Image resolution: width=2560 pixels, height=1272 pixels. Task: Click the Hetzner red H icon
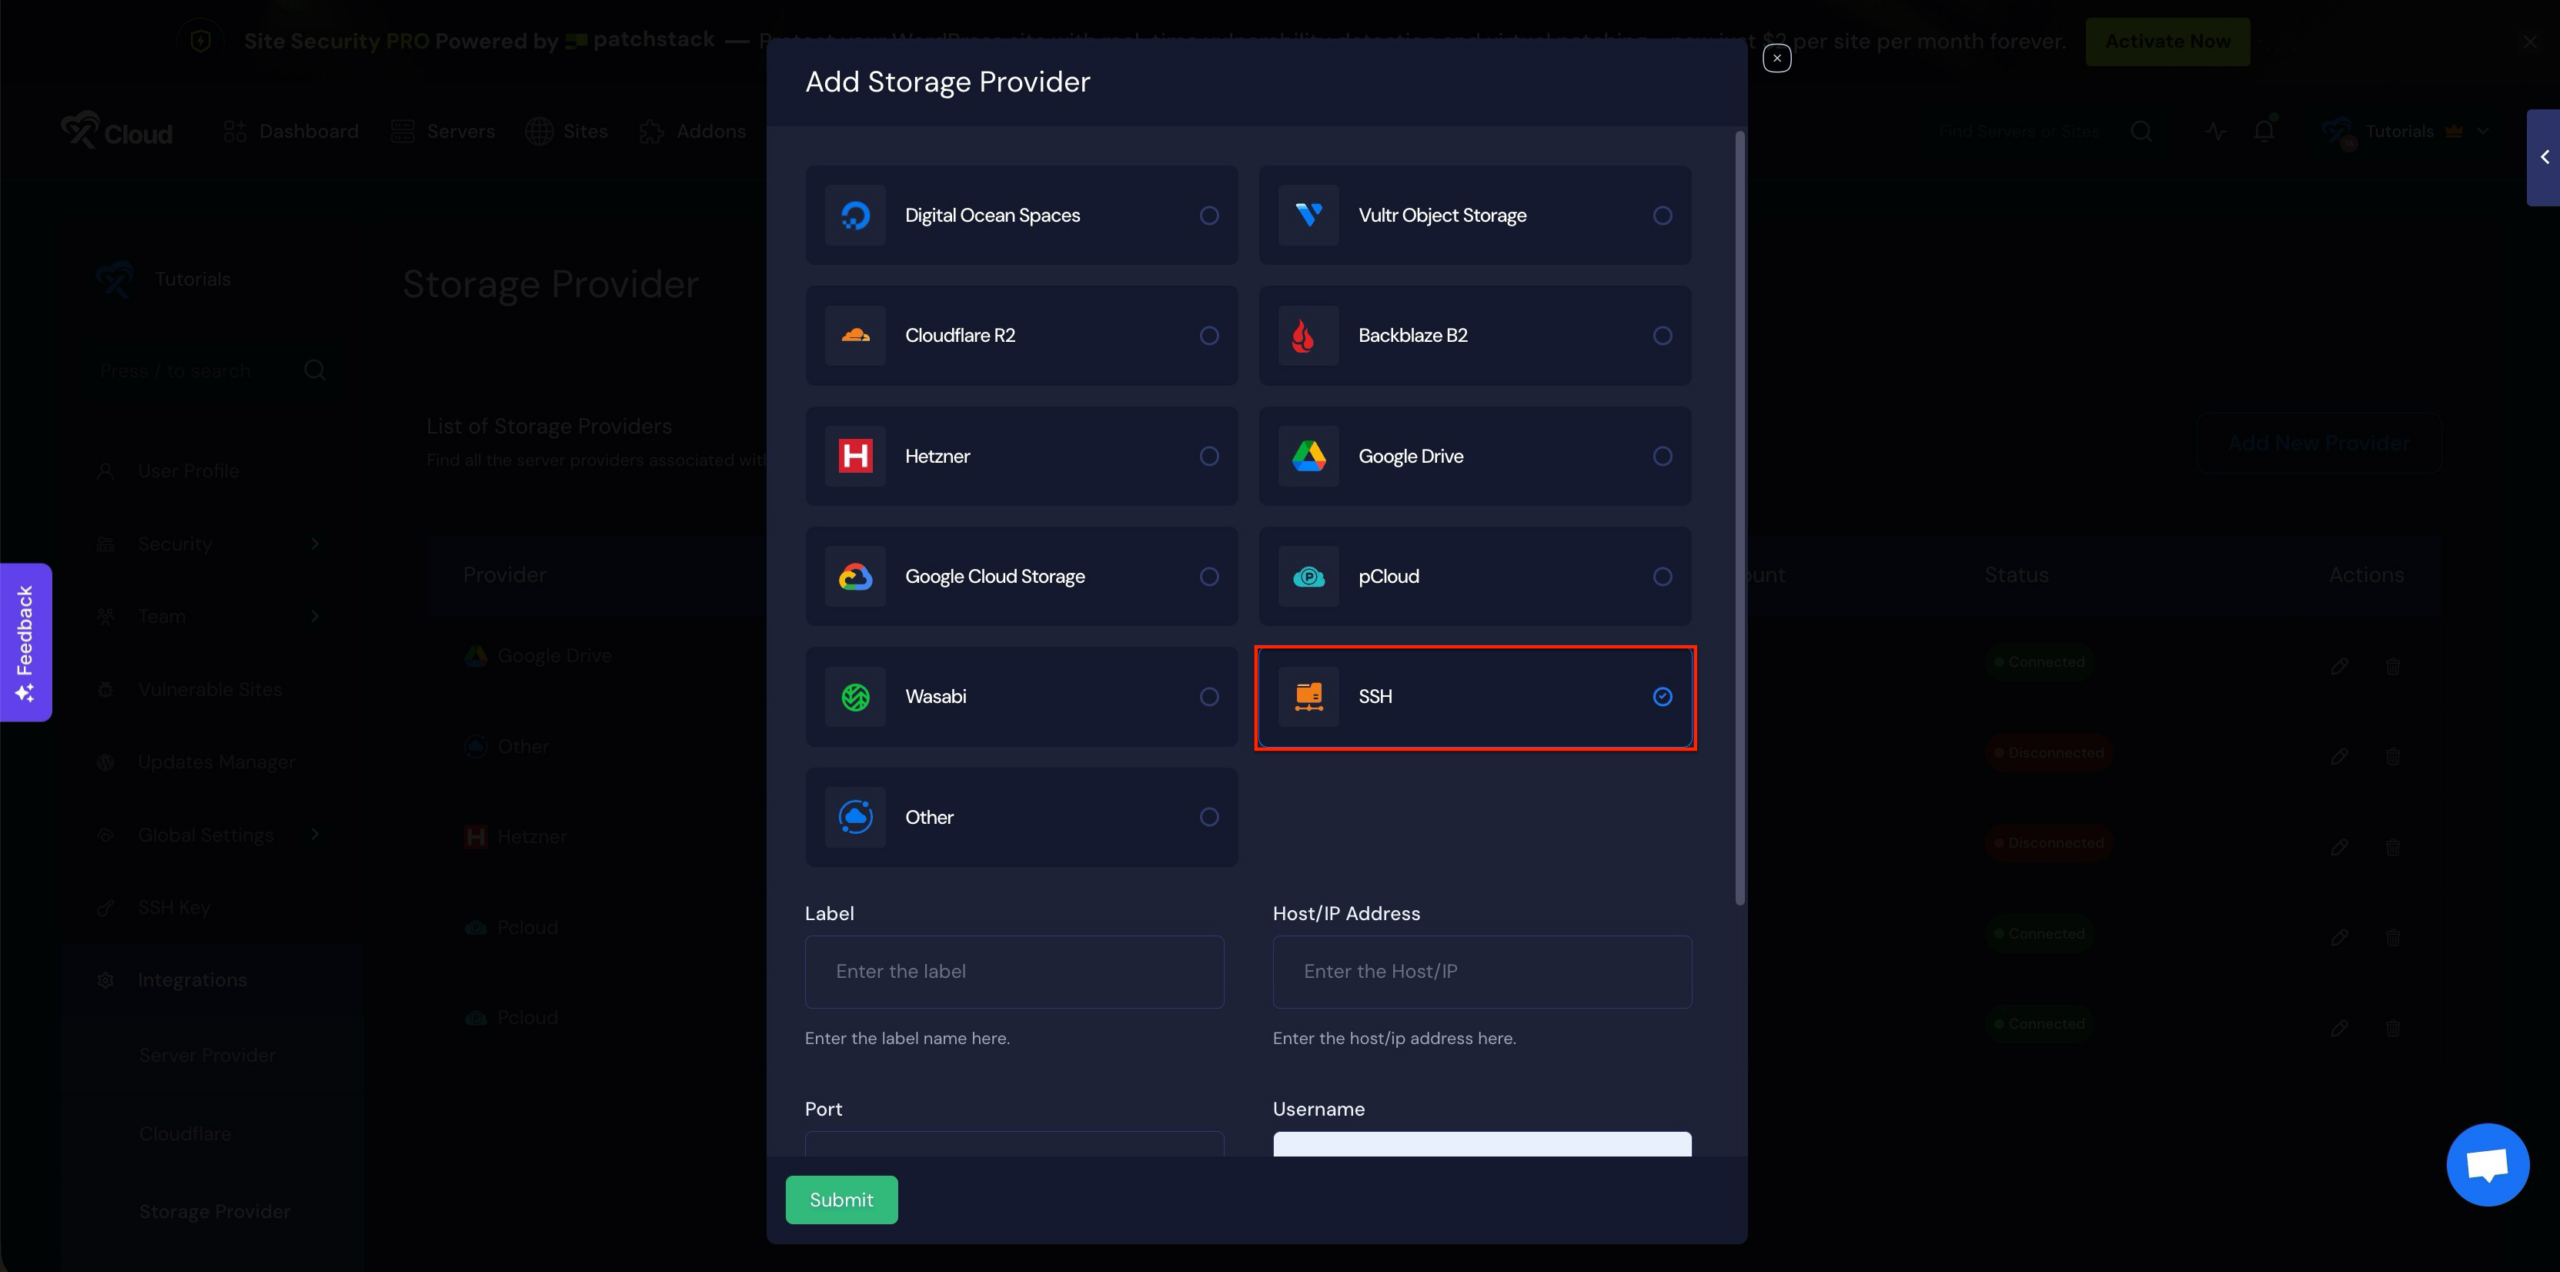(x=855, y=456)
